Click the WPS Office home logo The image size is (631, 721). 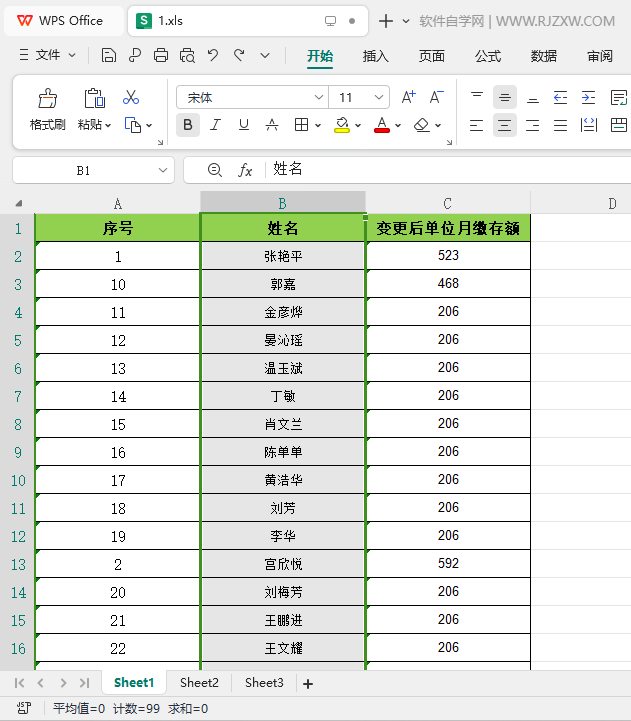60,21
